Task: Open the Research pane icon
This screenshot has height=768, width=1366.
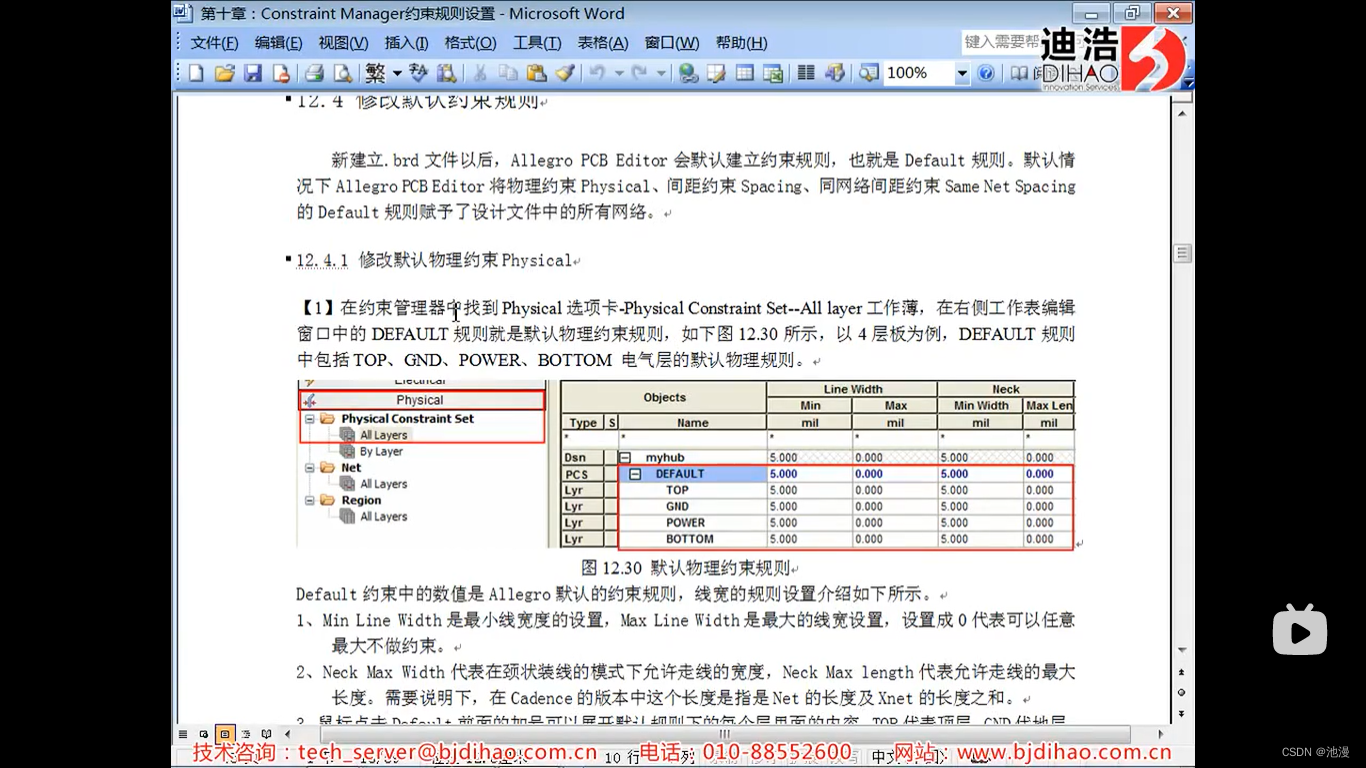Action: tap(447, 73)
